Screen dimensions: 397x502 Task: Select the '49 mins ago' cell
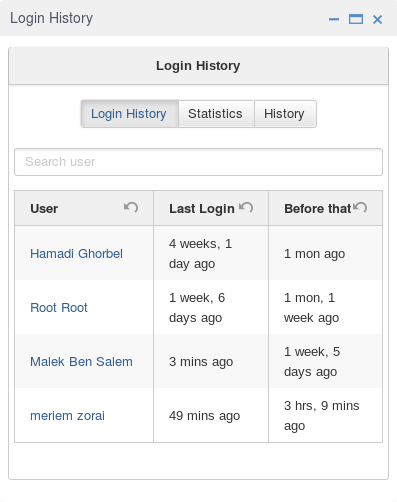(x=211, y=415)
